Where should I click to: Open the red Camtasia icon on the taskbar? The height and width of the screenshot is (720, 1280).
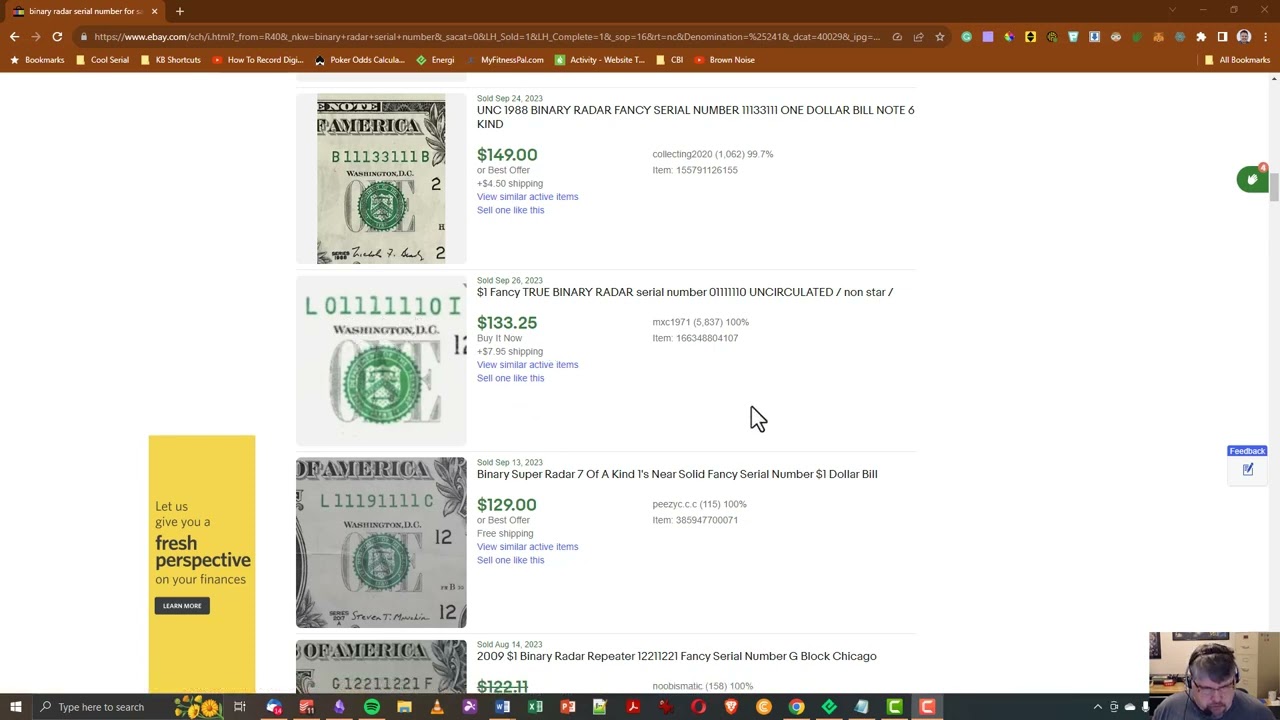tap(927, 707)
